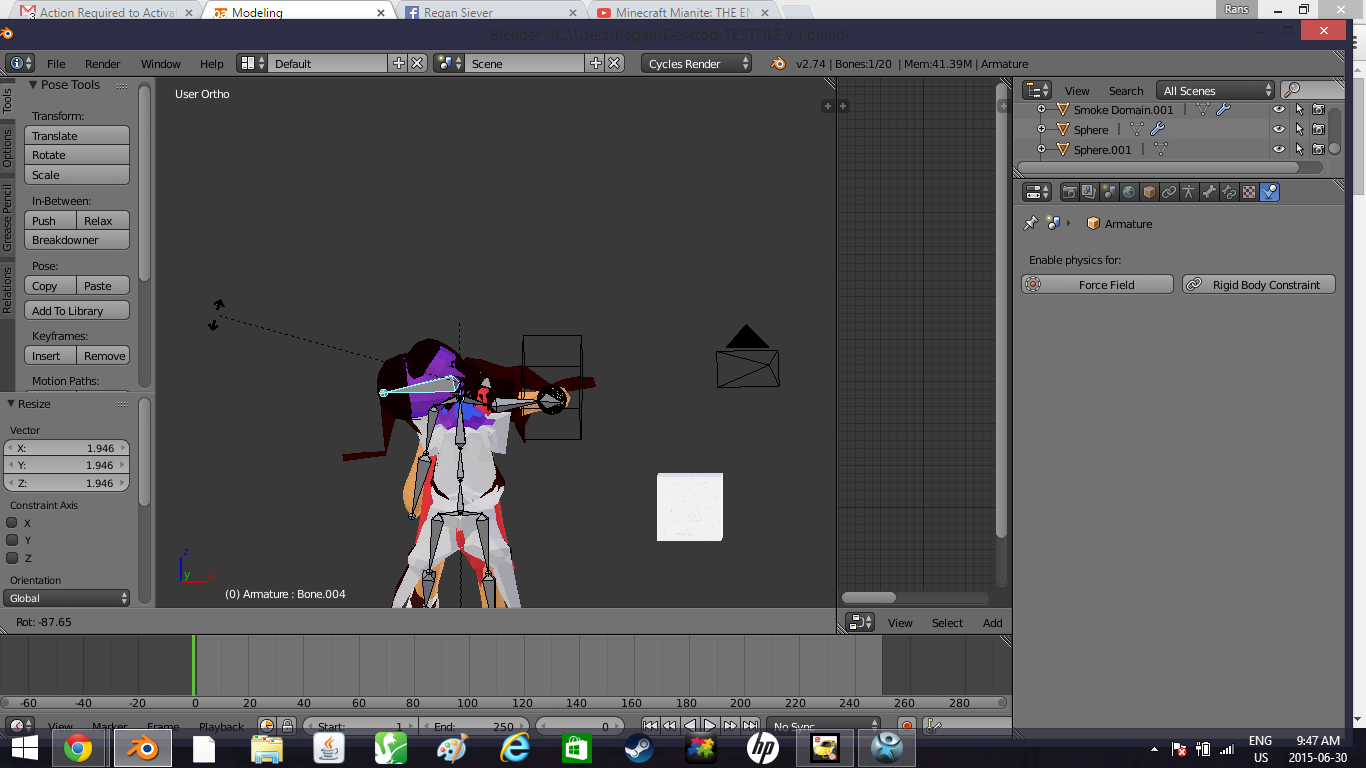This screenshot has height=768, width=1366.
Task: Toggle visibility eye for Sphere
Action: [x=1278, y=129]
